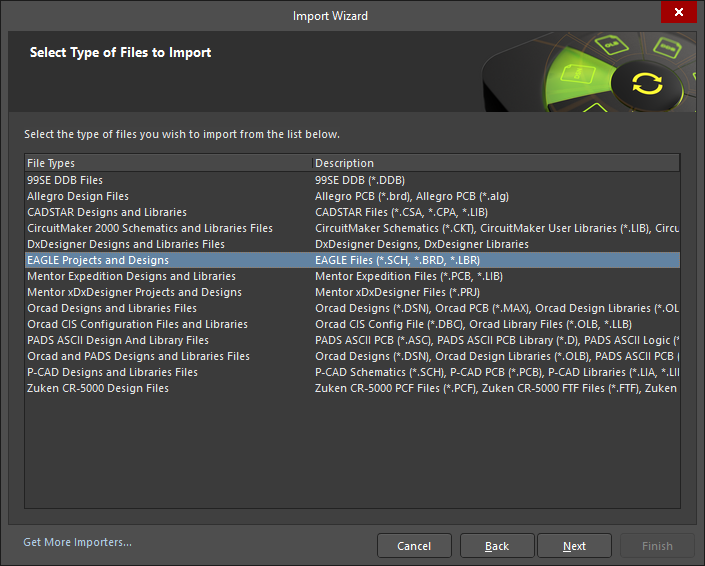Image resolution: width=705 pixels, height=566 pixels.
Task: Select Zuken CR-5000 Design Files
Action: [x=352, y=388]
